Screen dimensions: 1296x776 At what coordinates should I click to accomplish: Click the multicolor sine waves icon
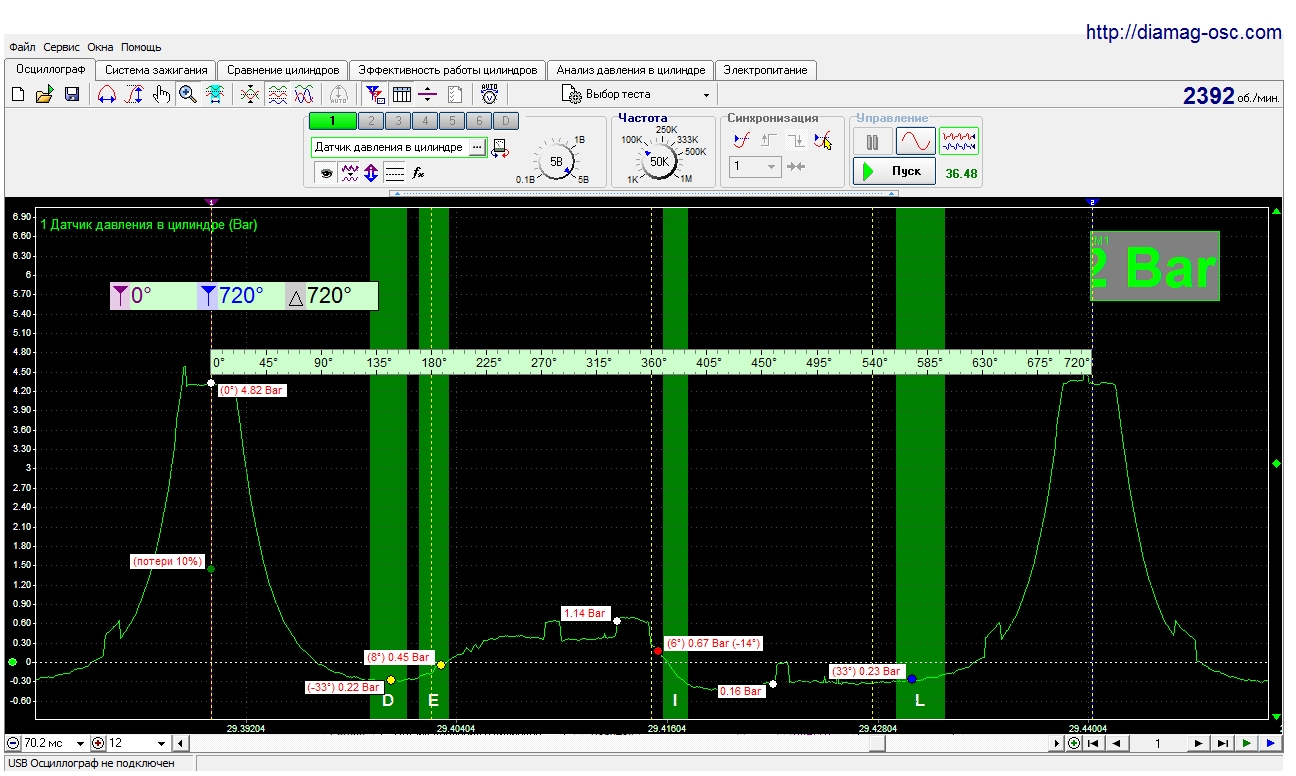click(x=305, y=94)
